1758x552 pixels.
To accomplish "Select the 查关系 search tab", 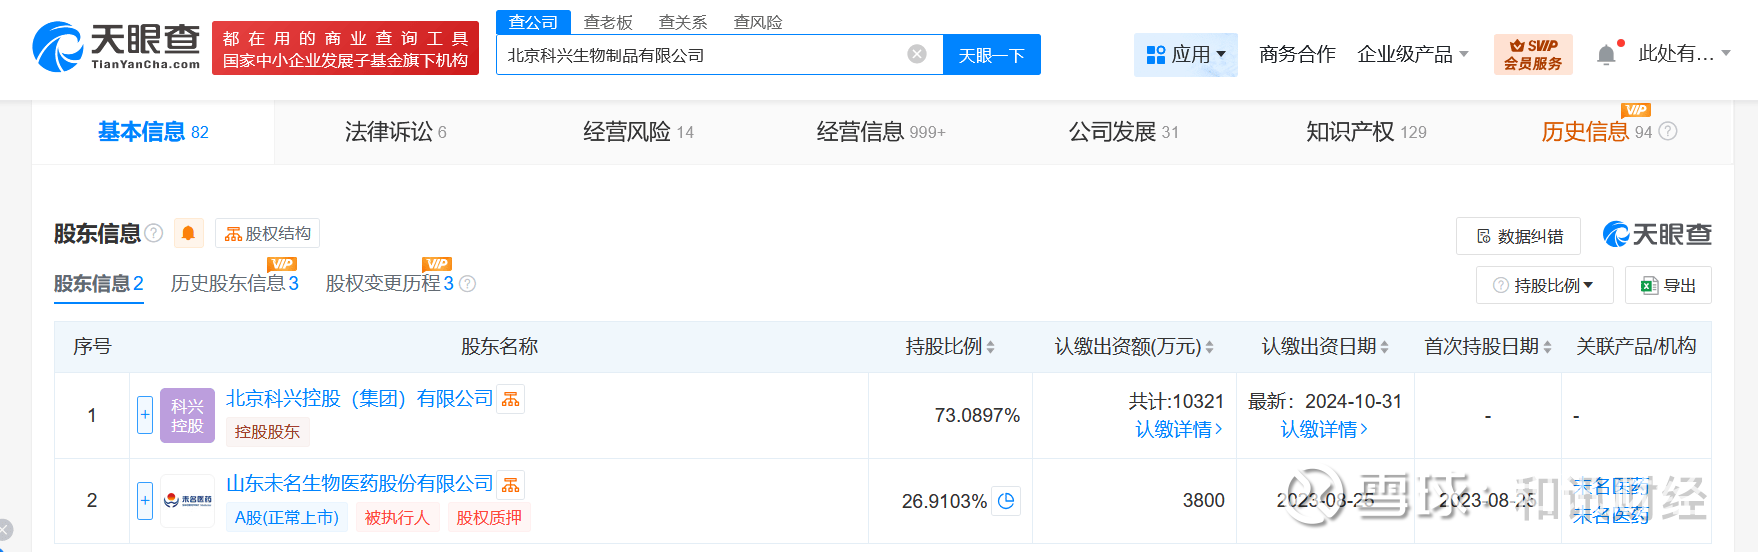I will coord(683,22).
